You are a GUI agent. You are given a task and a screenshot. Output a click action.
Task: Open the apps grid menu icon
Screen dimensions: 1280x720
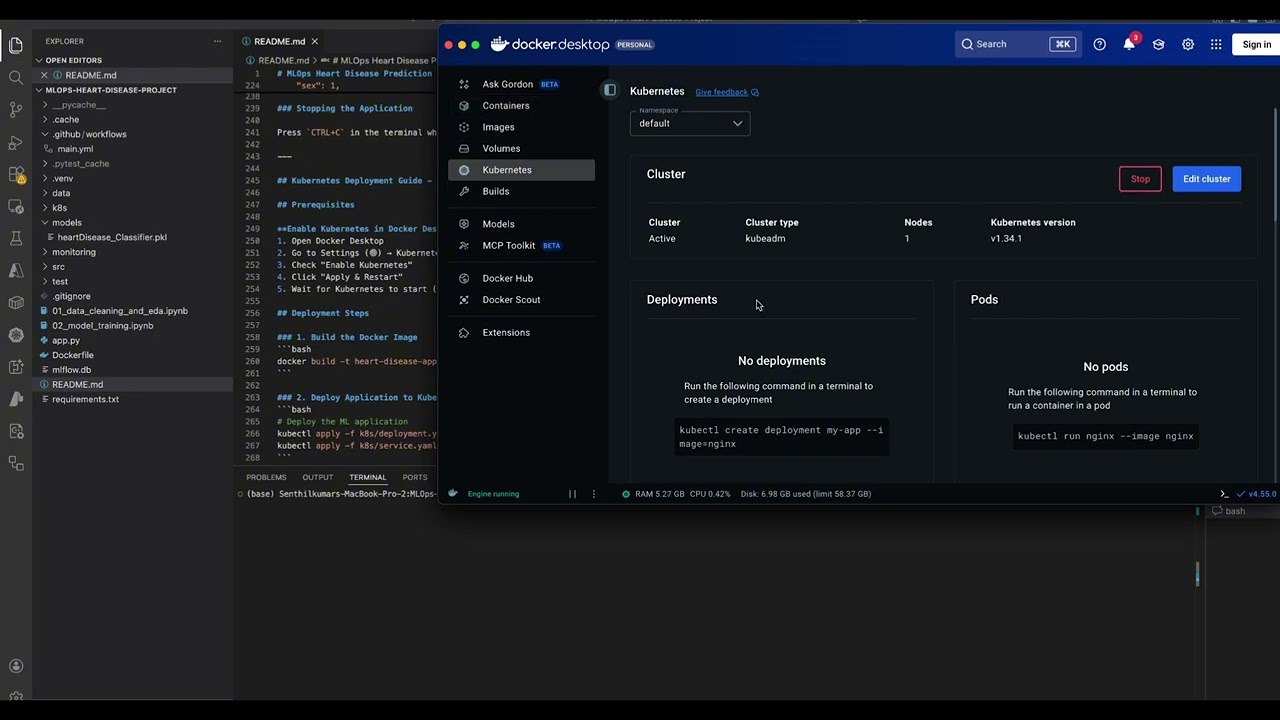[x=1216, y=44]
